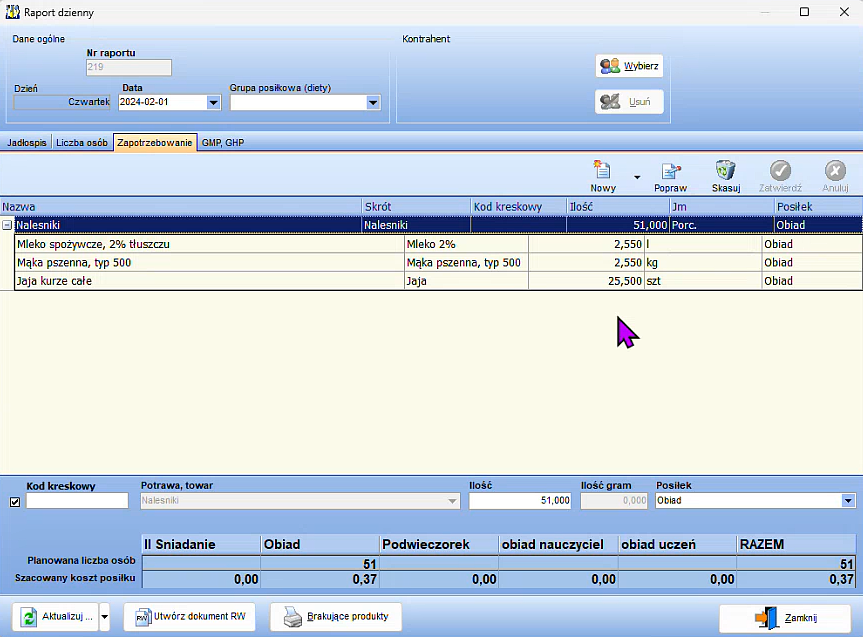Toggle the Kod kreskowy checkbox
The height and width of the screenshot is (637, 863).
(14, 502)
